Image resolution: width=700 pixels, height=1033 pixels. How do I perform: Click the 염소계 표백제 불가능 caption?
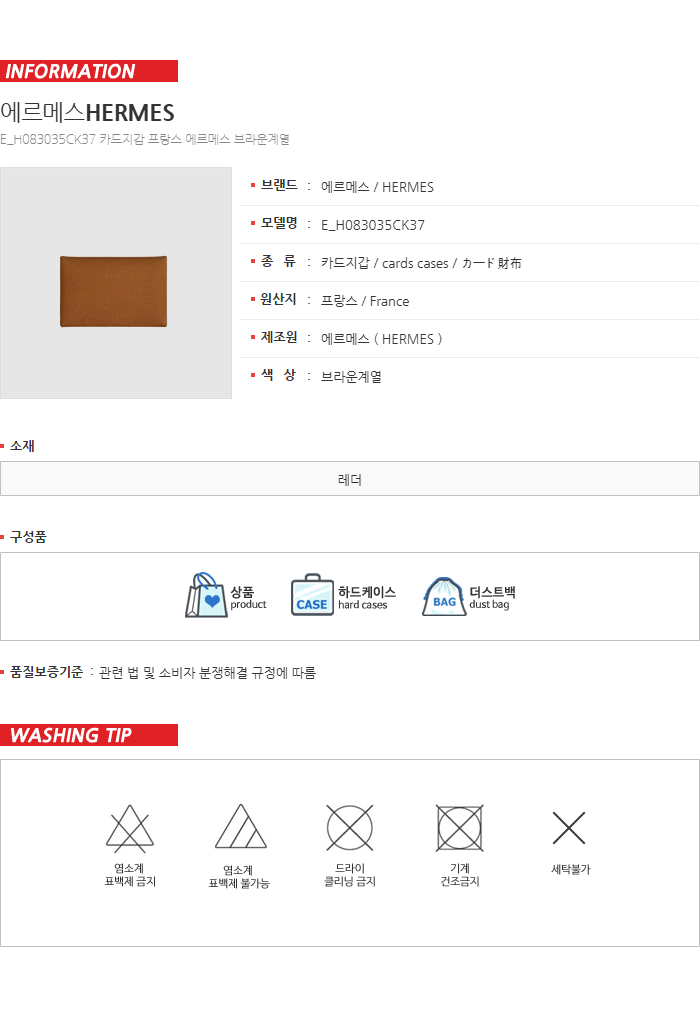coord(239,877)
